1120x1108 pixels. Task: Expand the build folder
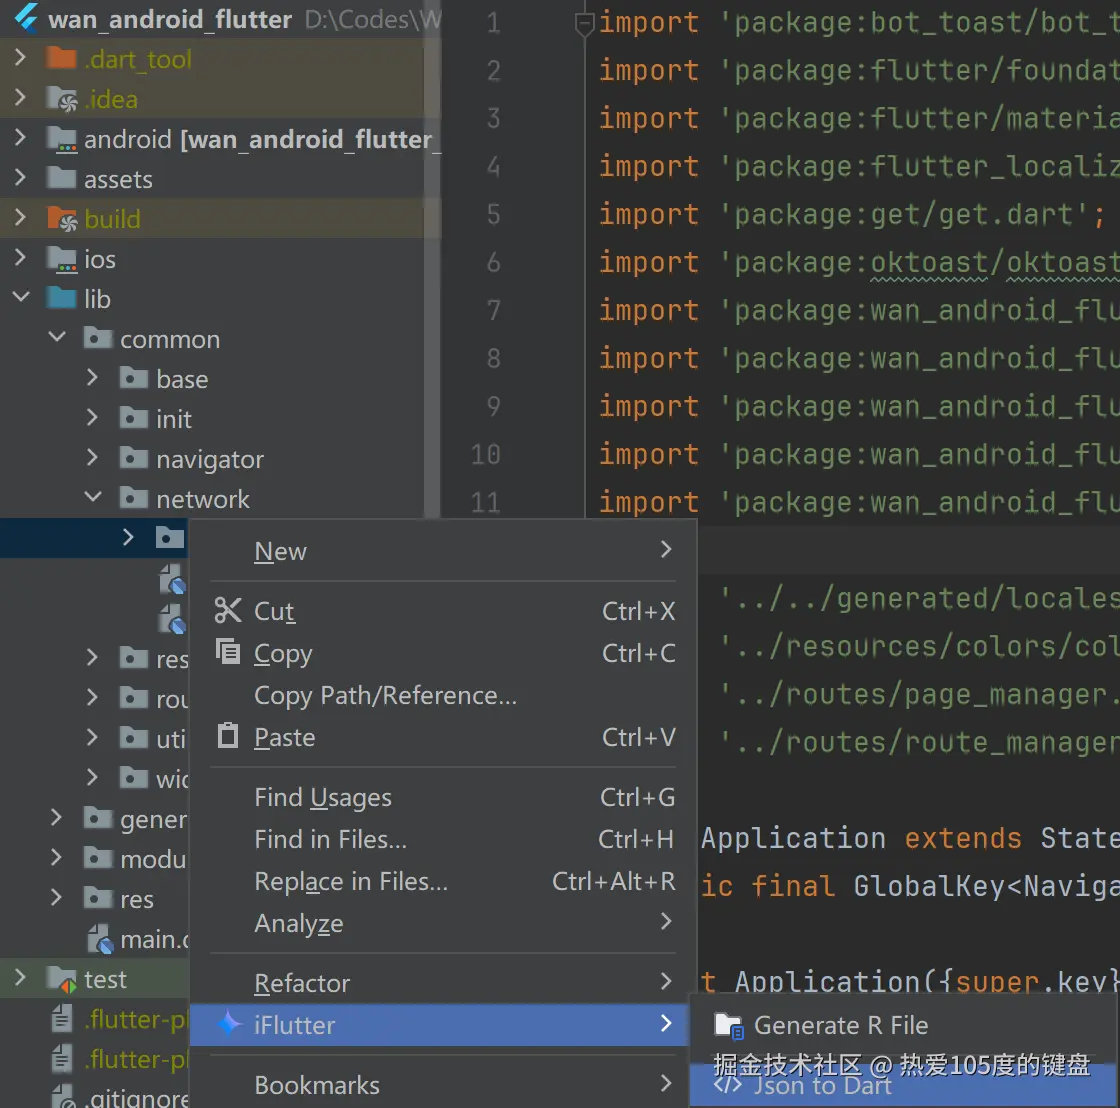click(x=21, y=217)
